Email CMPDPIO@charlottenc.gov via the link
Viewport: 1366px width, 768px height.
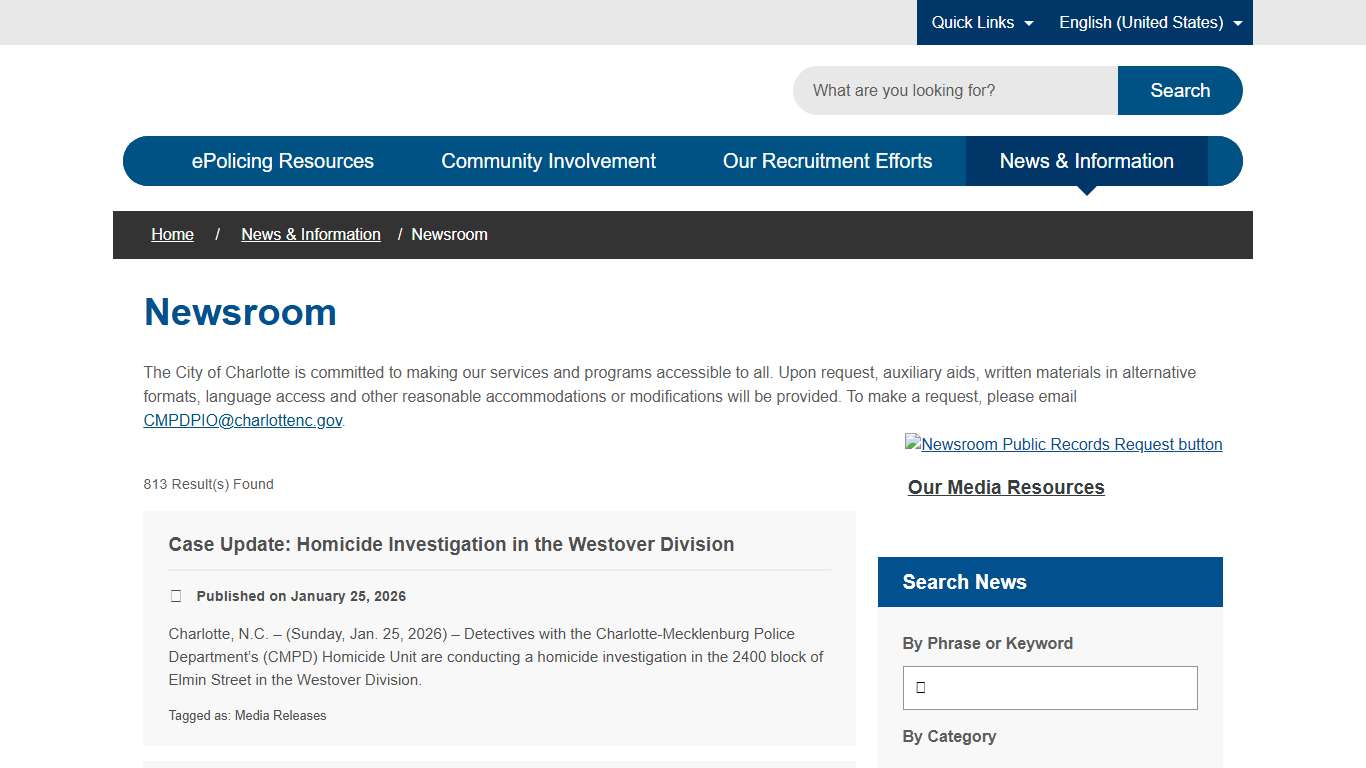pos(242,420)
